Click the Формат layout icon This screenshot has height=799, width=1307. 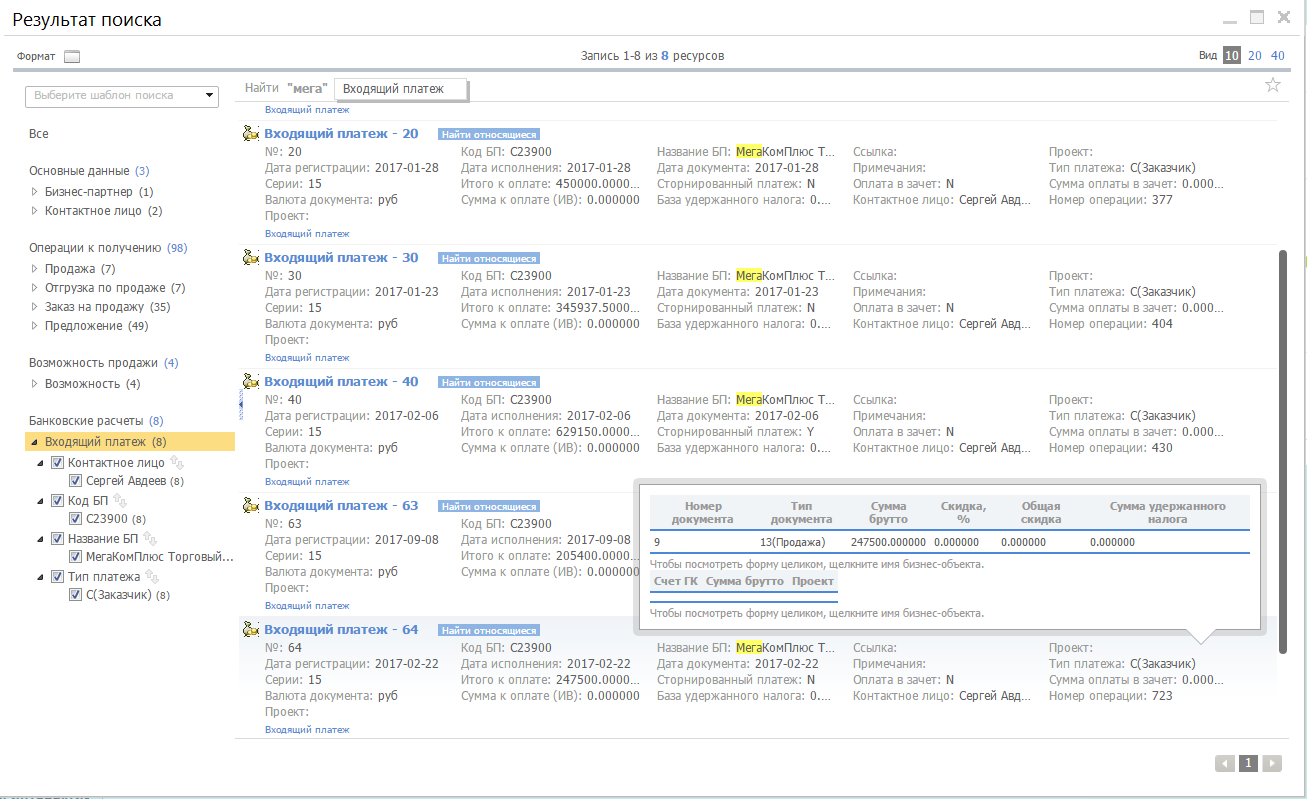coord(71,56)
